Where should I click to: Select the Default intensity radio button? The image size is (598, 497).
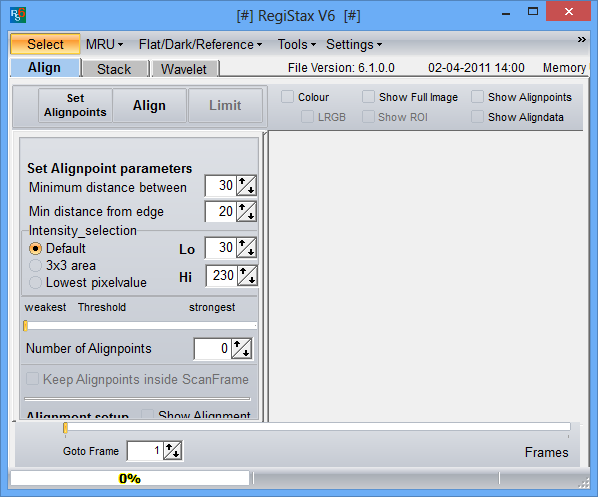point(35,249)
